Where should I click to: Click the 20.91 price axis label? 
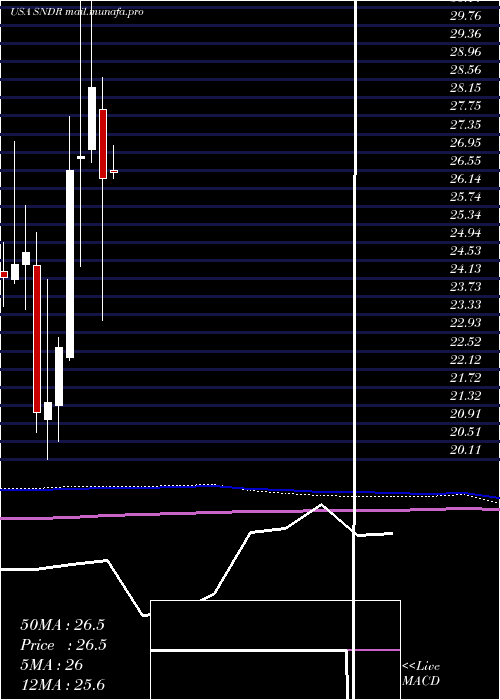point(466,414)
